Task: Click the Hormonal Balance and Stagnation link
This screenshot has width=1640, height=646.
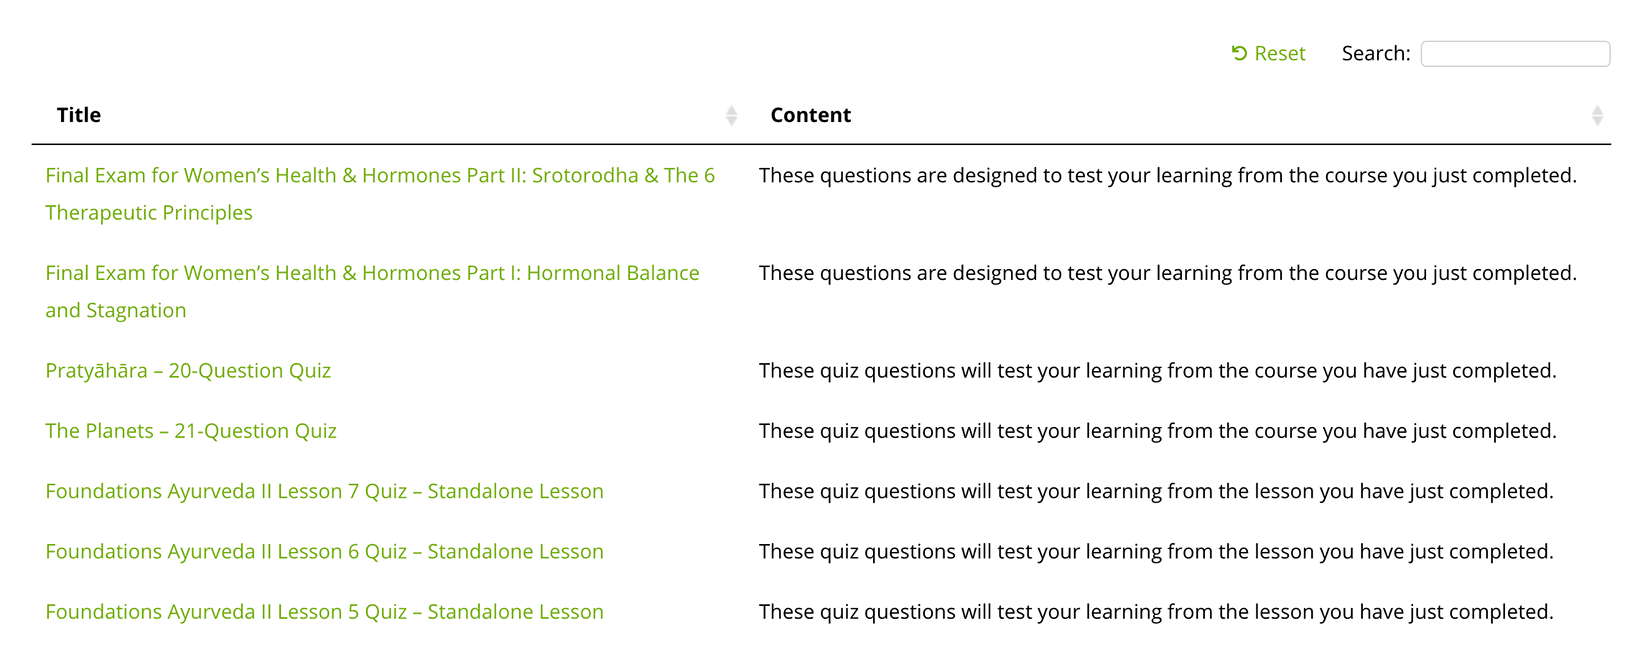Action: [372, 291]
